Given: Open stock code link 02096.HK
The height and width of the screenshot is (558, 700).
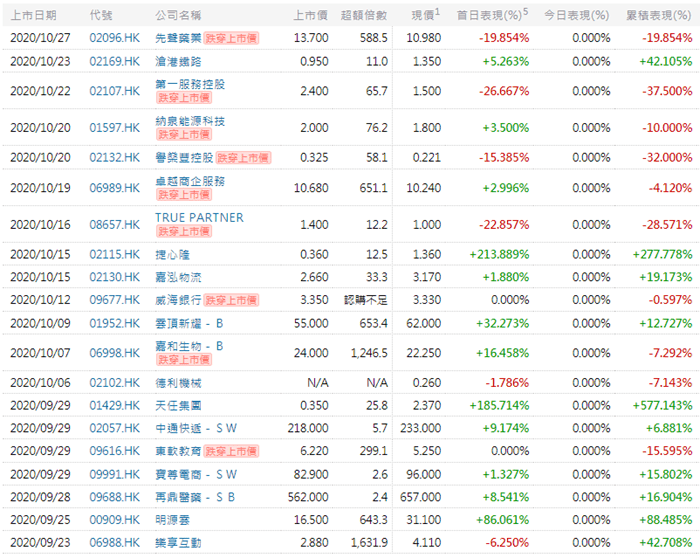Looking at the screenshot, I should click(114, 38).
